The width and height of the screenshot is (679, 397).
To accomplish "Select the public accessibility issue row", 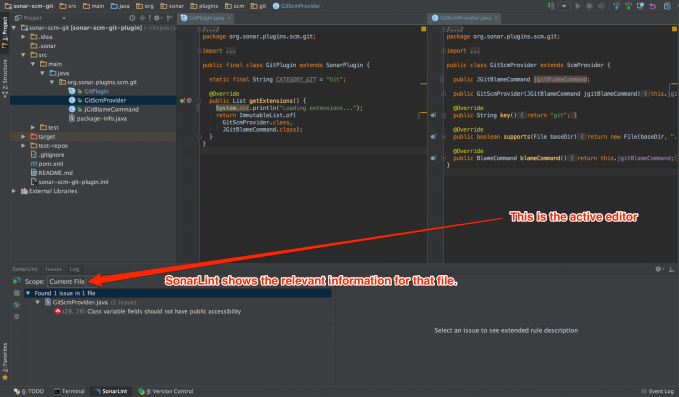I will tap(148, 311).
